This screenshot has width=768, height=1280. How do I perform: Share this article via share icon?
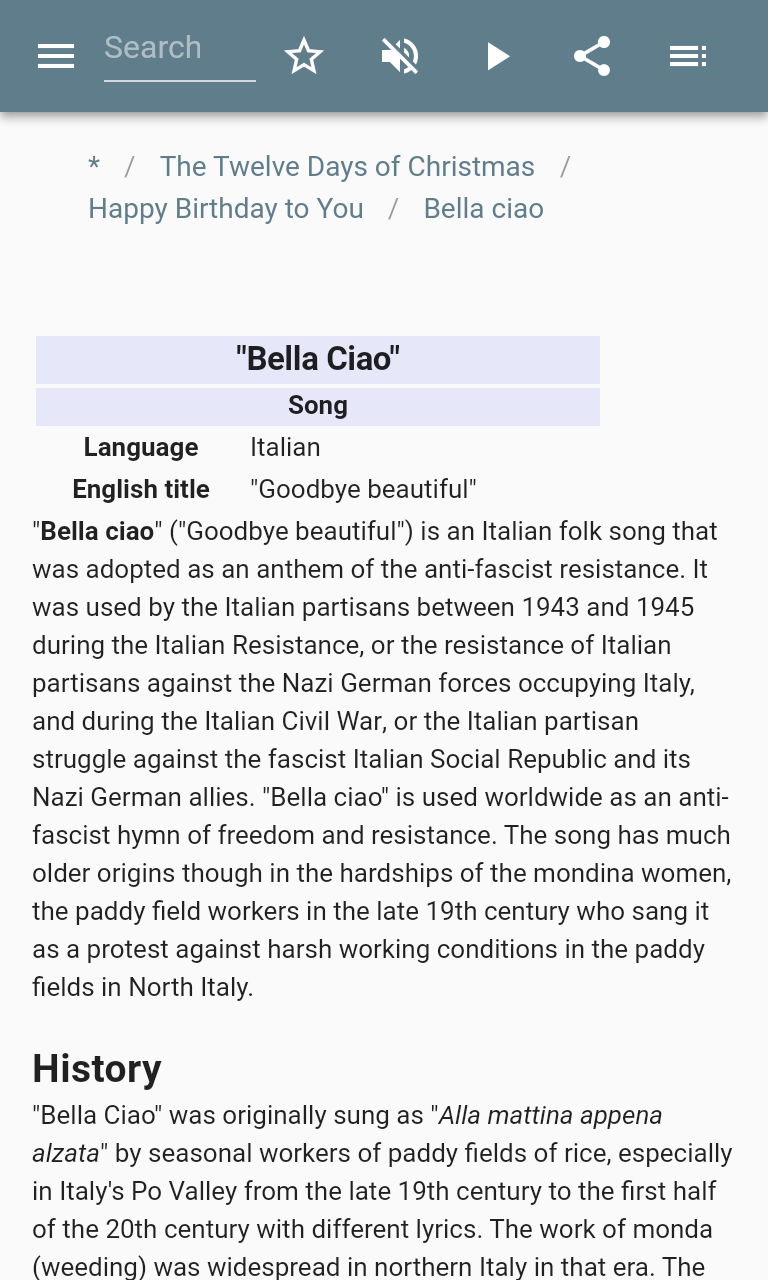point(592,56)
